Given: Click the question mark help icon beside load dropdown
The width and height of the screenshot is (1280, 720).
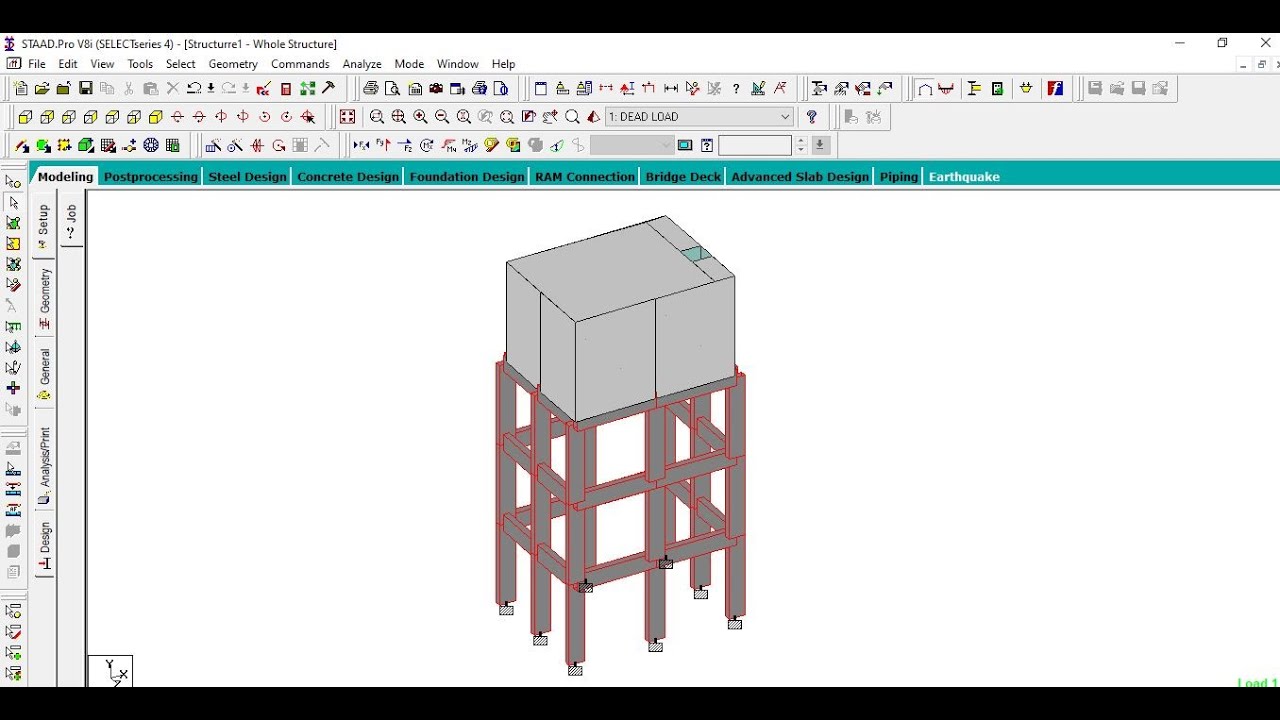Looking at the screenshot, I should (812, 117).
